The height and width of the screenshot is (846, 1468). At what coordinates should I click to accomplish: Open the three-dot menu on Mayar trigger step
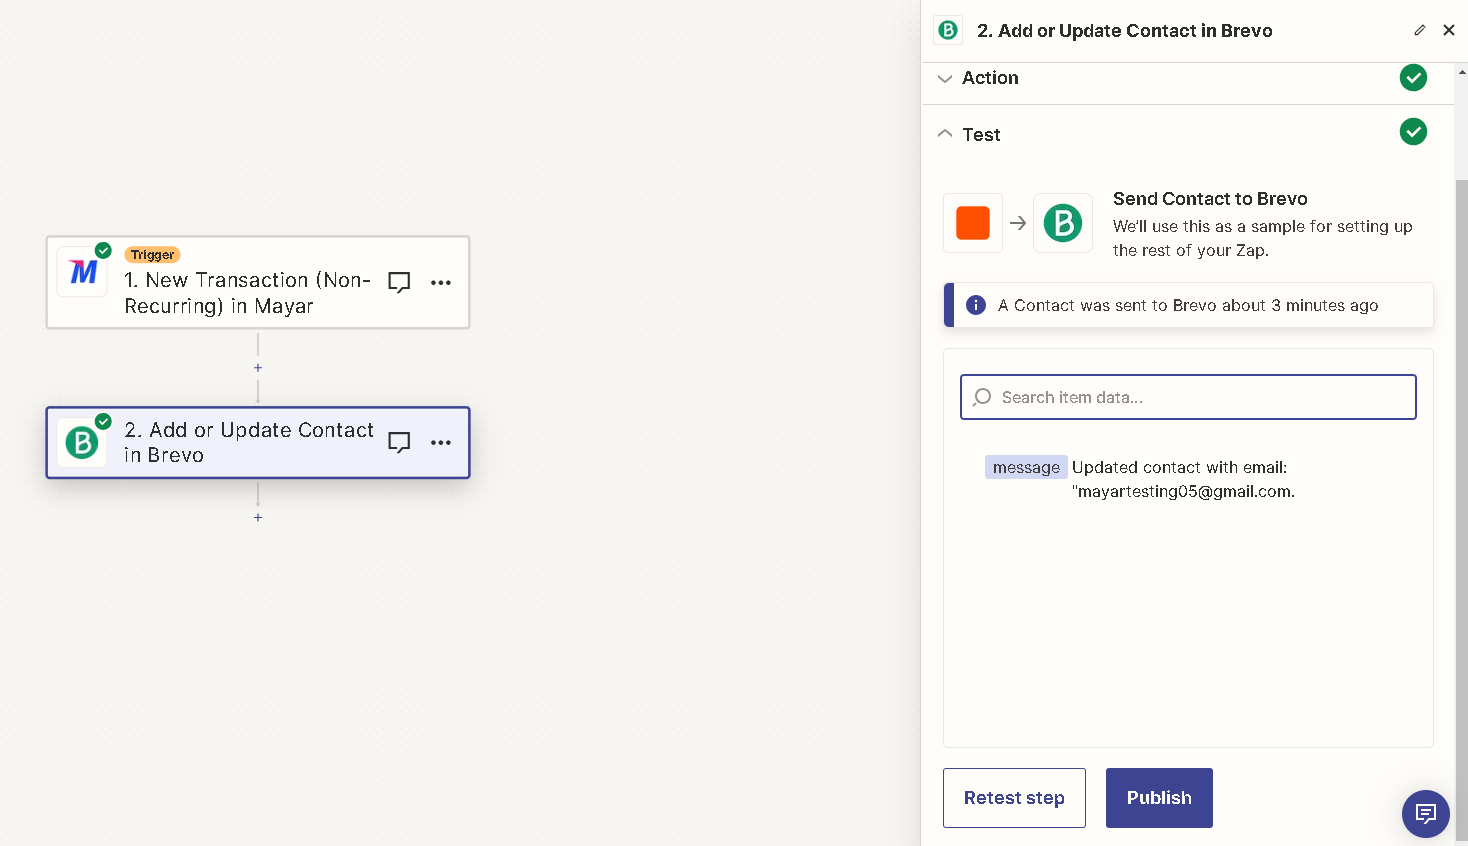(x=441, y=283)
